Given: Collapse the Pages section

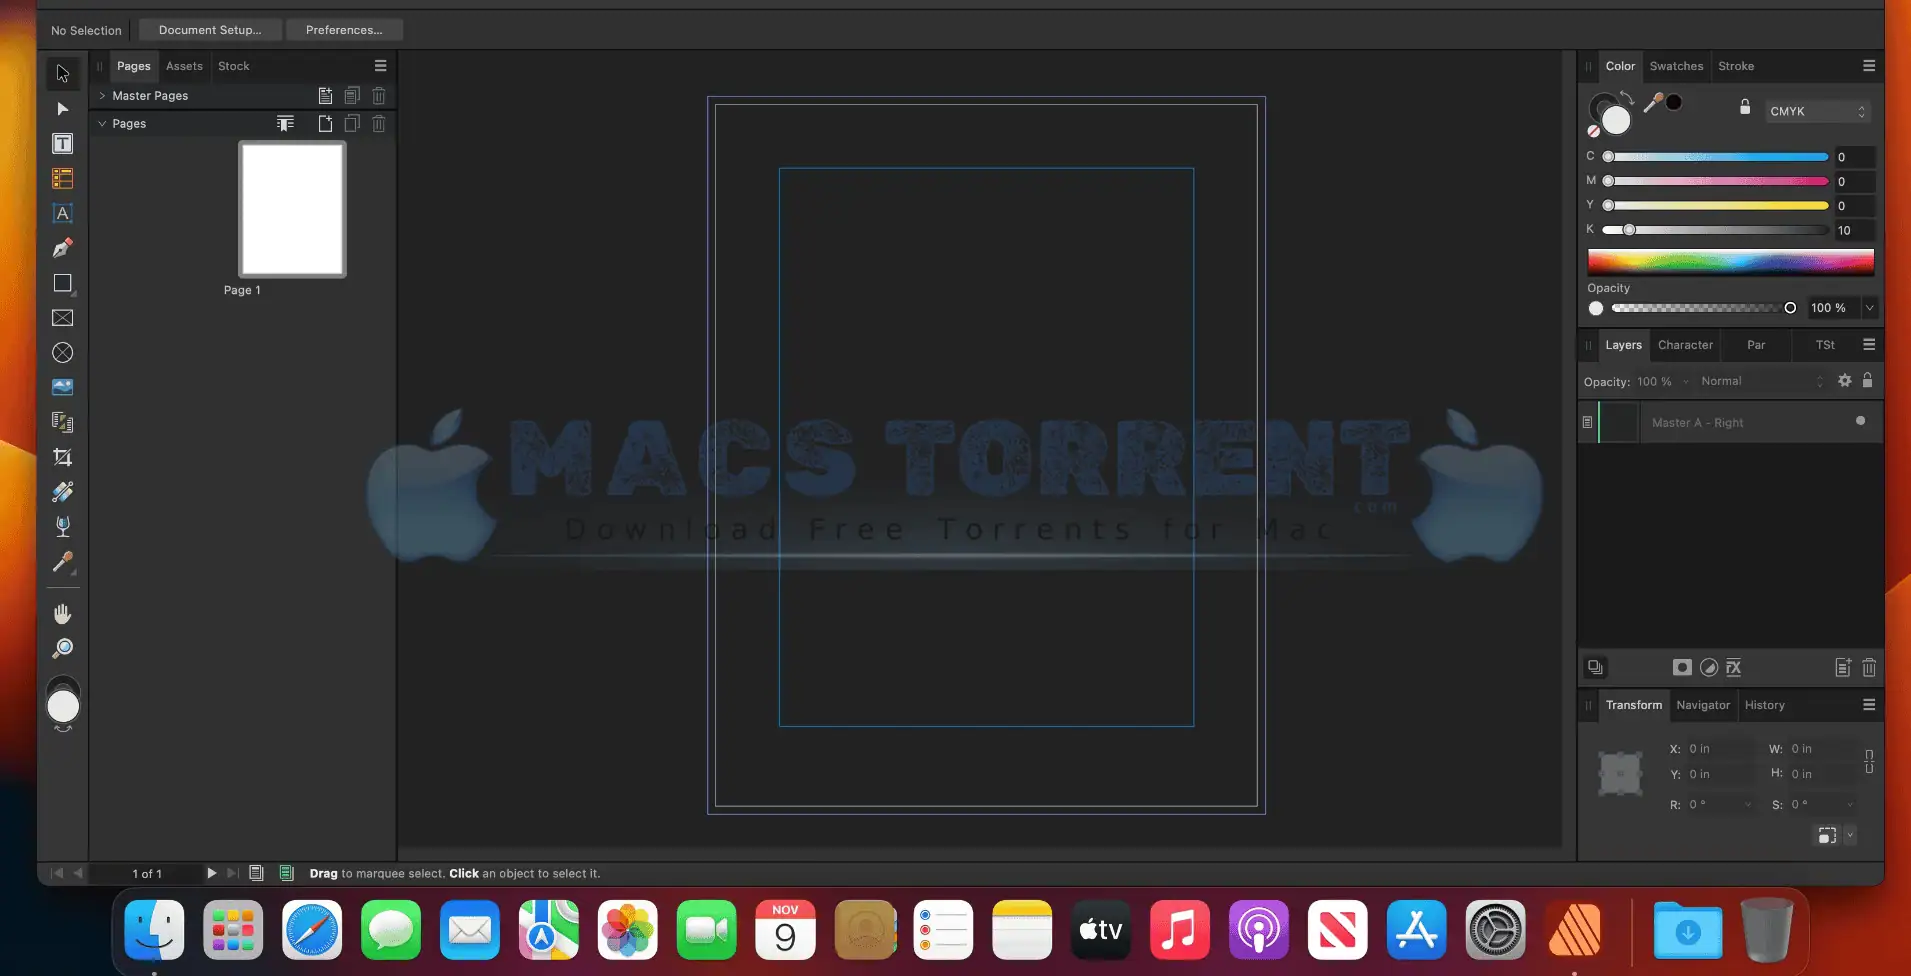Looking at the screenshot, I should 102,124.
